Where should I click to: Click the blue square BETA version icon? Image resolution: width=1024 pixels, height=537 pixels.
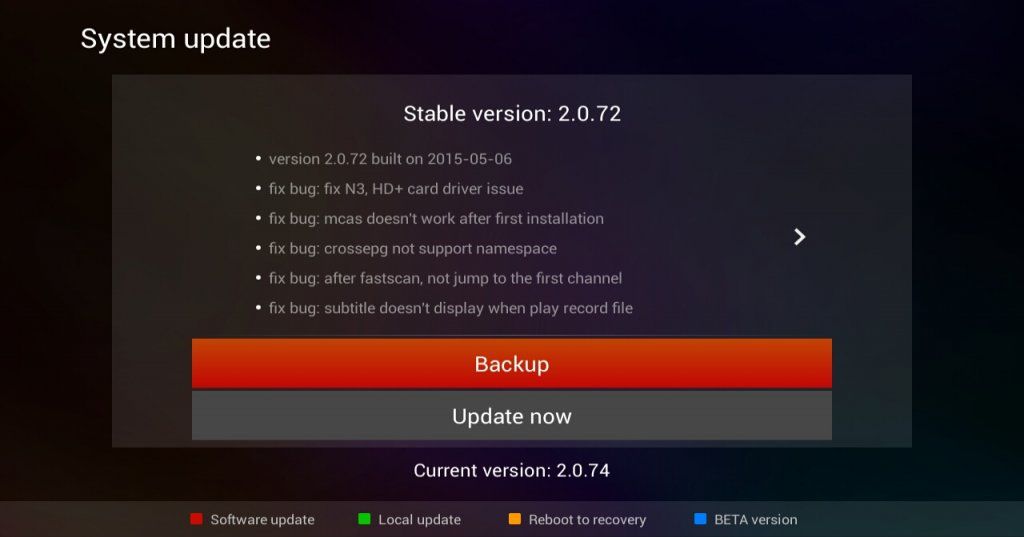(x=700, y=519)
